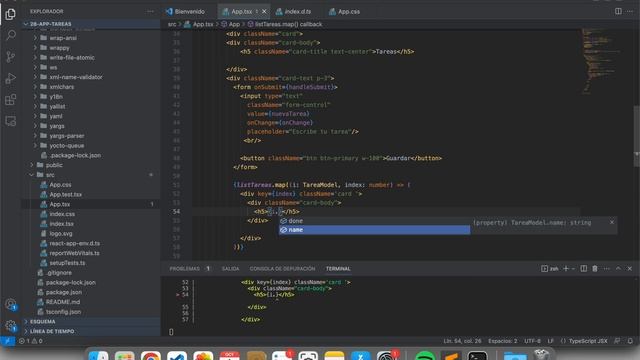Expand the LÍNEA DE TIEMPO section
Viewport: 640px width, 360px height.
coord(91,331)
